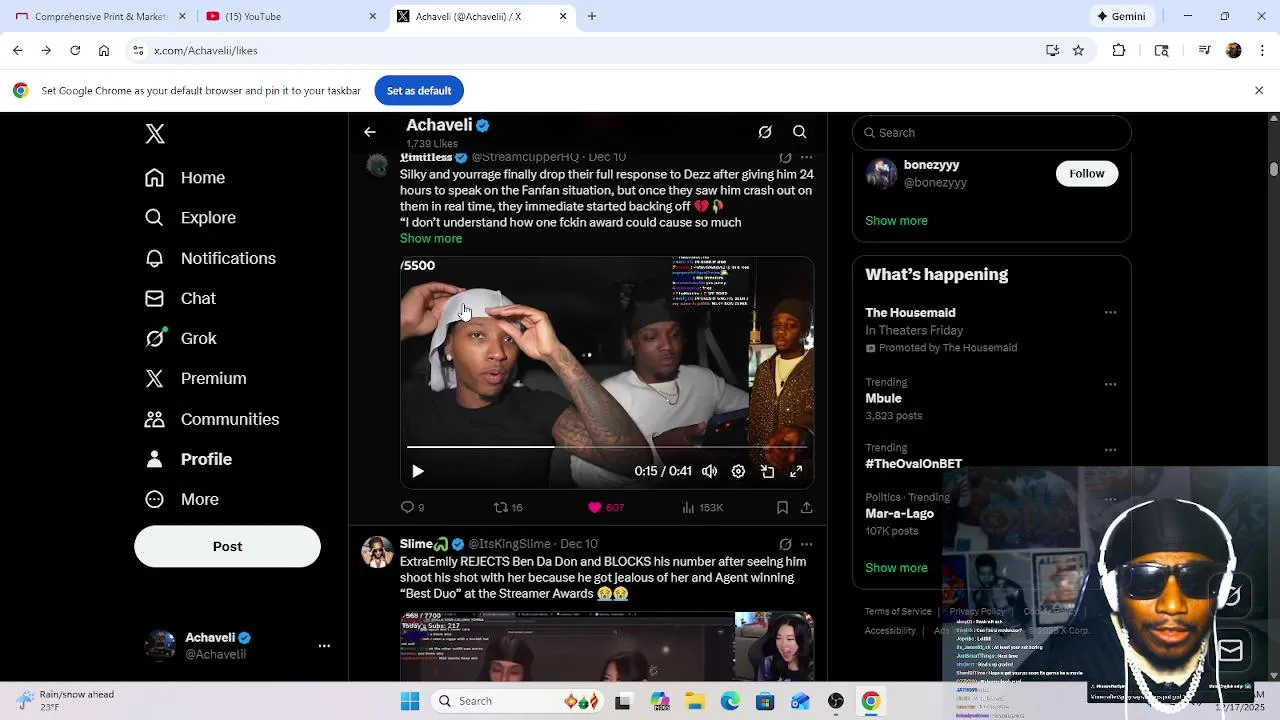Image resolution: width=1280 pixels, height=720 pixels.
Task: Mute the video with the speaker icon
Action: point(709,471)
